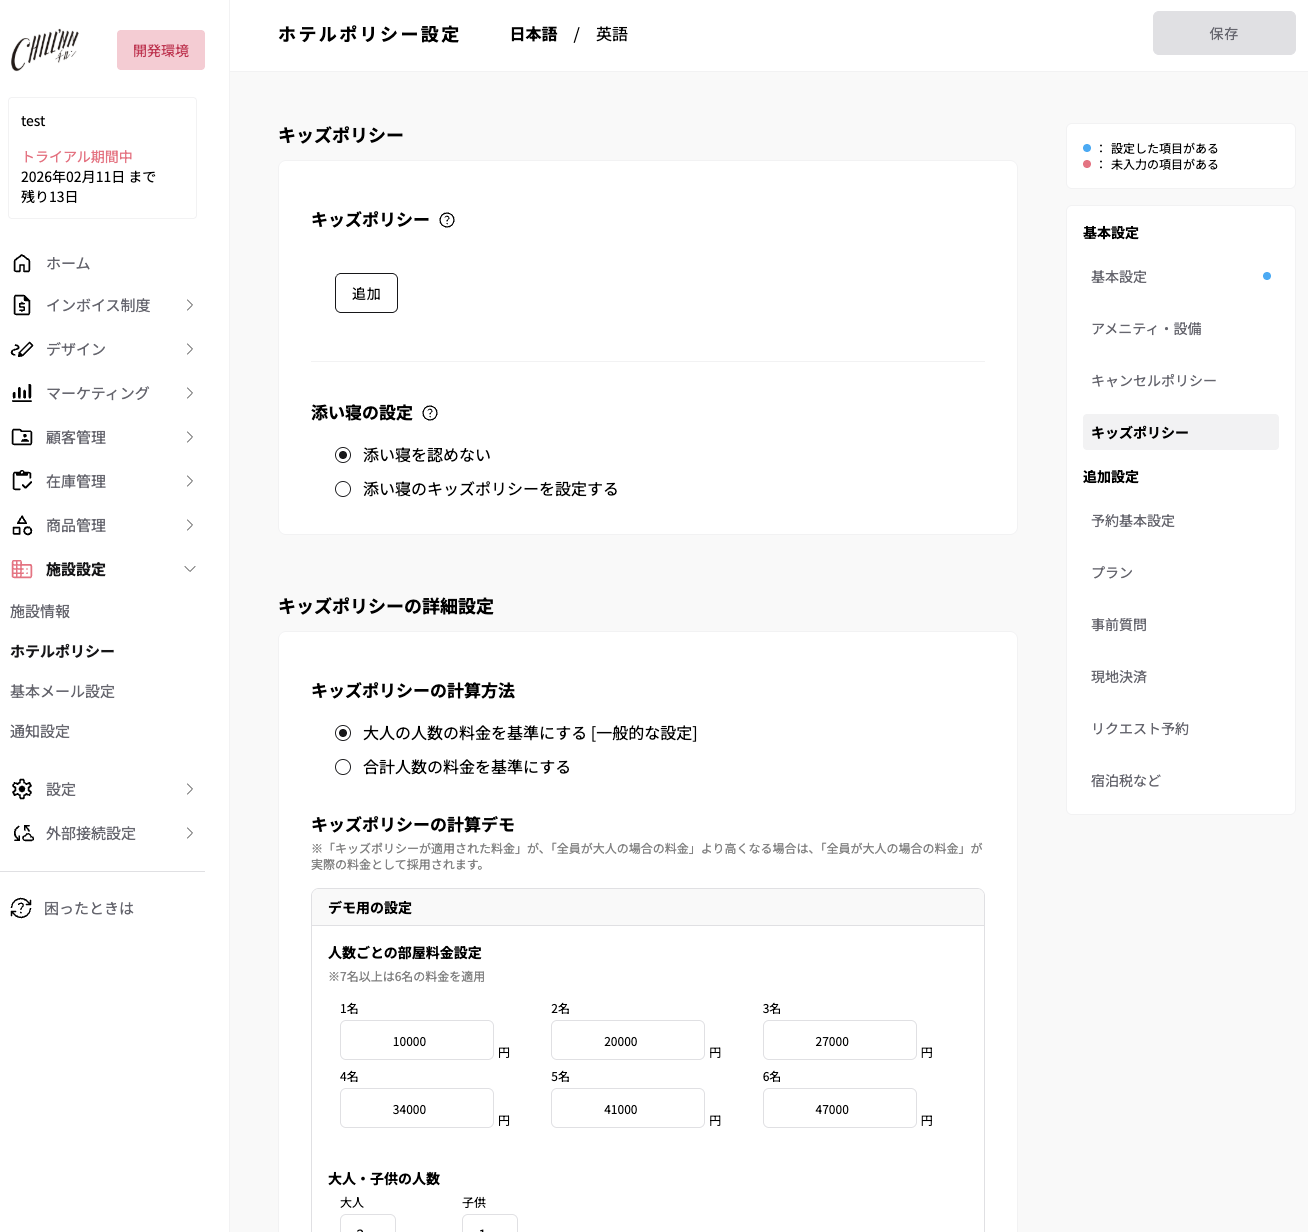Open 施設情報 submenu item
The height and width of the screenshot is (1232, 1308).
40,611
